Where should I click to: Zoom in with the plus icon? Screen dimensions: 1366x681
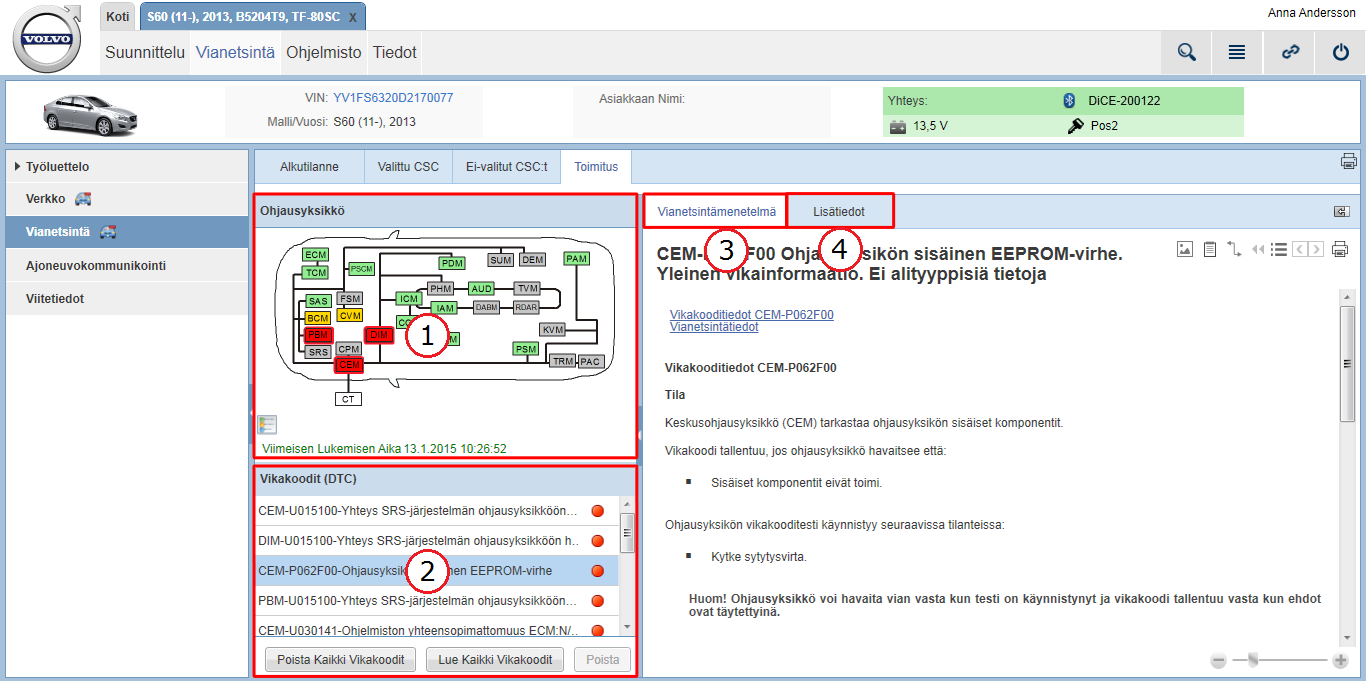(x=1341, y=660)
